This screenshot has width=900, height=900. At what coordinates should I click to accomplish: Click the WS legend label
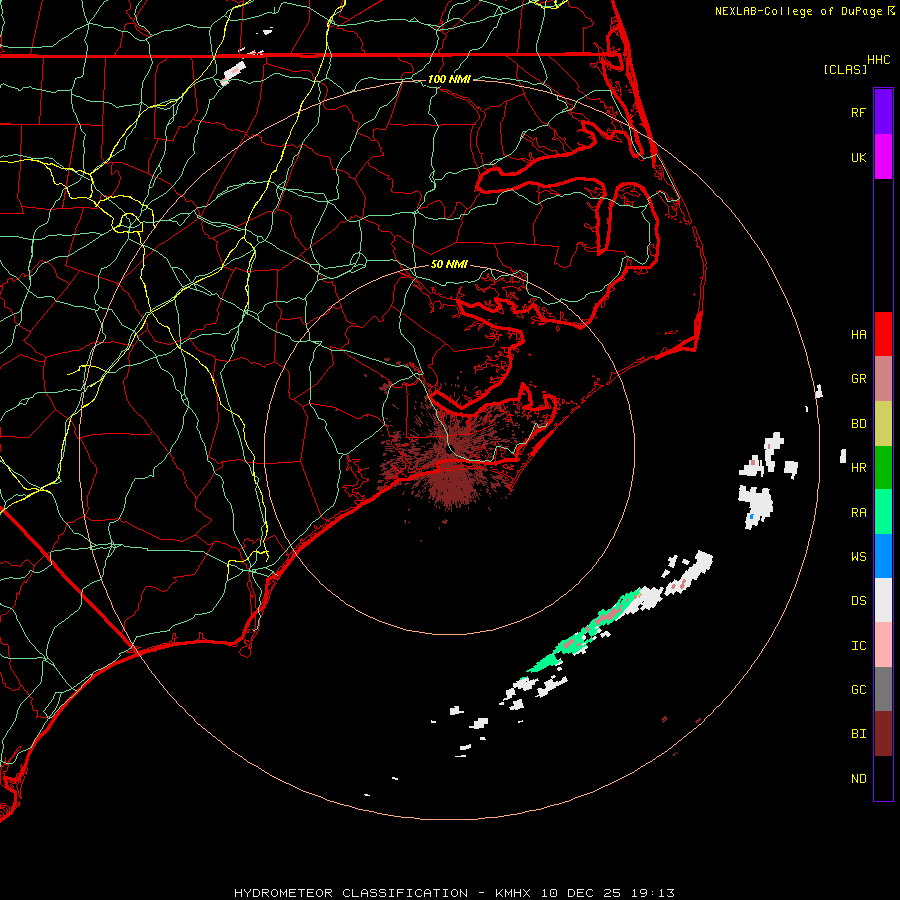tap(858, 556)
